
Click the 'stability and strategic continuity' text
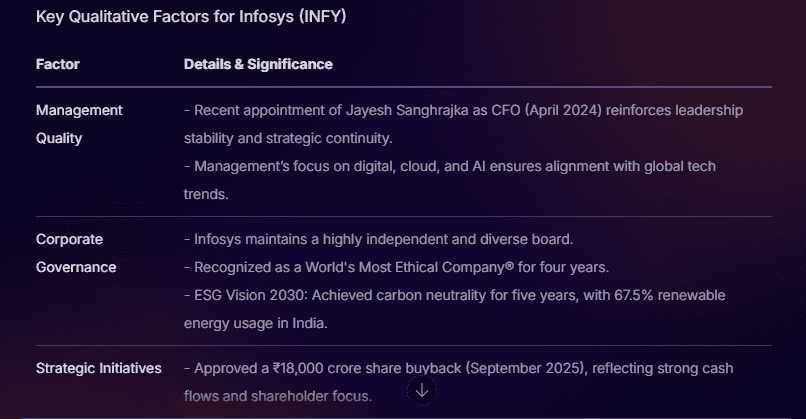point(288,138)
